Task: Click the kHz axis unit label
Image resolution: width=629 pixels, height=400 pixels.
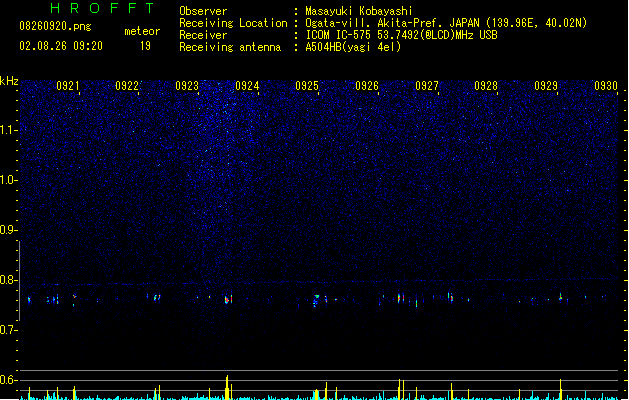Action: (x=9, y=81)
